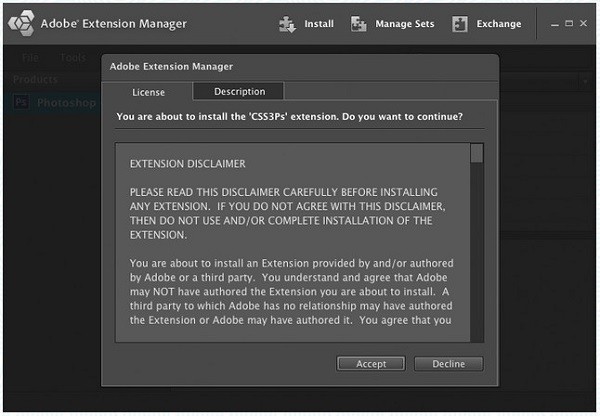Click the Manage Sets icon
Screen dimensions: 600x416
point(359,24)
